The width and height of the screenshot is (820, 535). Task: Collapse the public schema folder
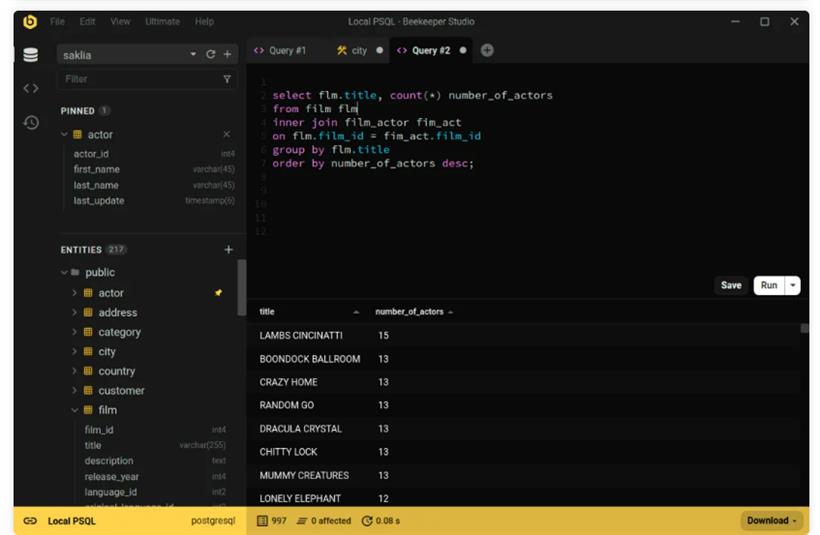point(64,272)
